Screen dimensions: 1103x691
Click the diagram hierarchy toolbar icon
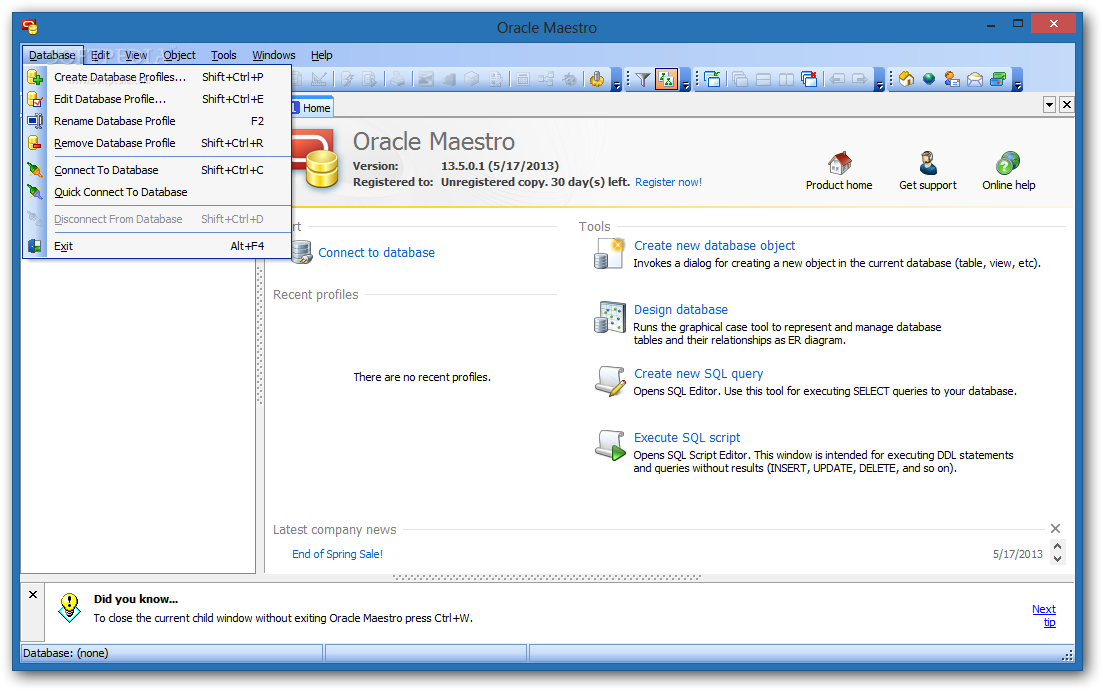(546, 80)
